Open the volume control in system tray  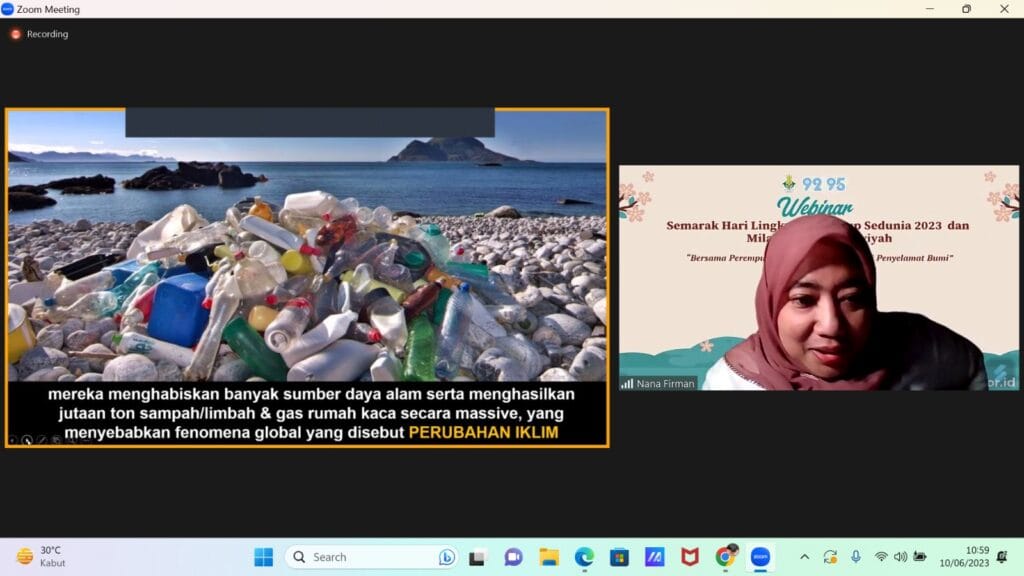point(900,557)
